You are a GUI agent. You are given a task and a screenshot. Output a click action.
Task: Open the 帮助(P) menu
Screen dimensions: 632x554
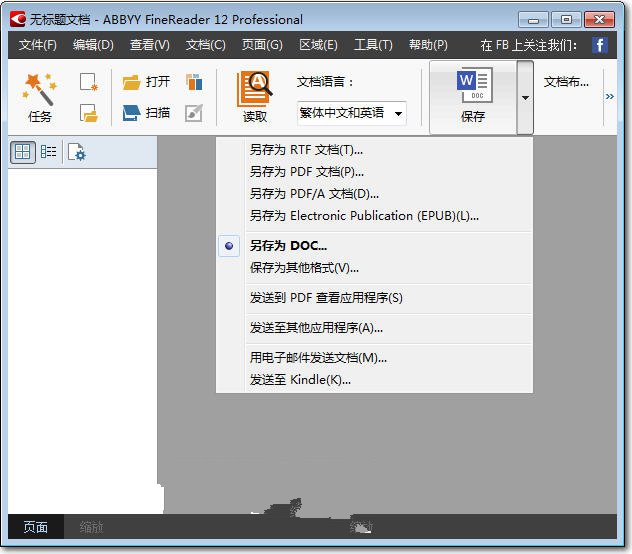(x=428, y=45)
